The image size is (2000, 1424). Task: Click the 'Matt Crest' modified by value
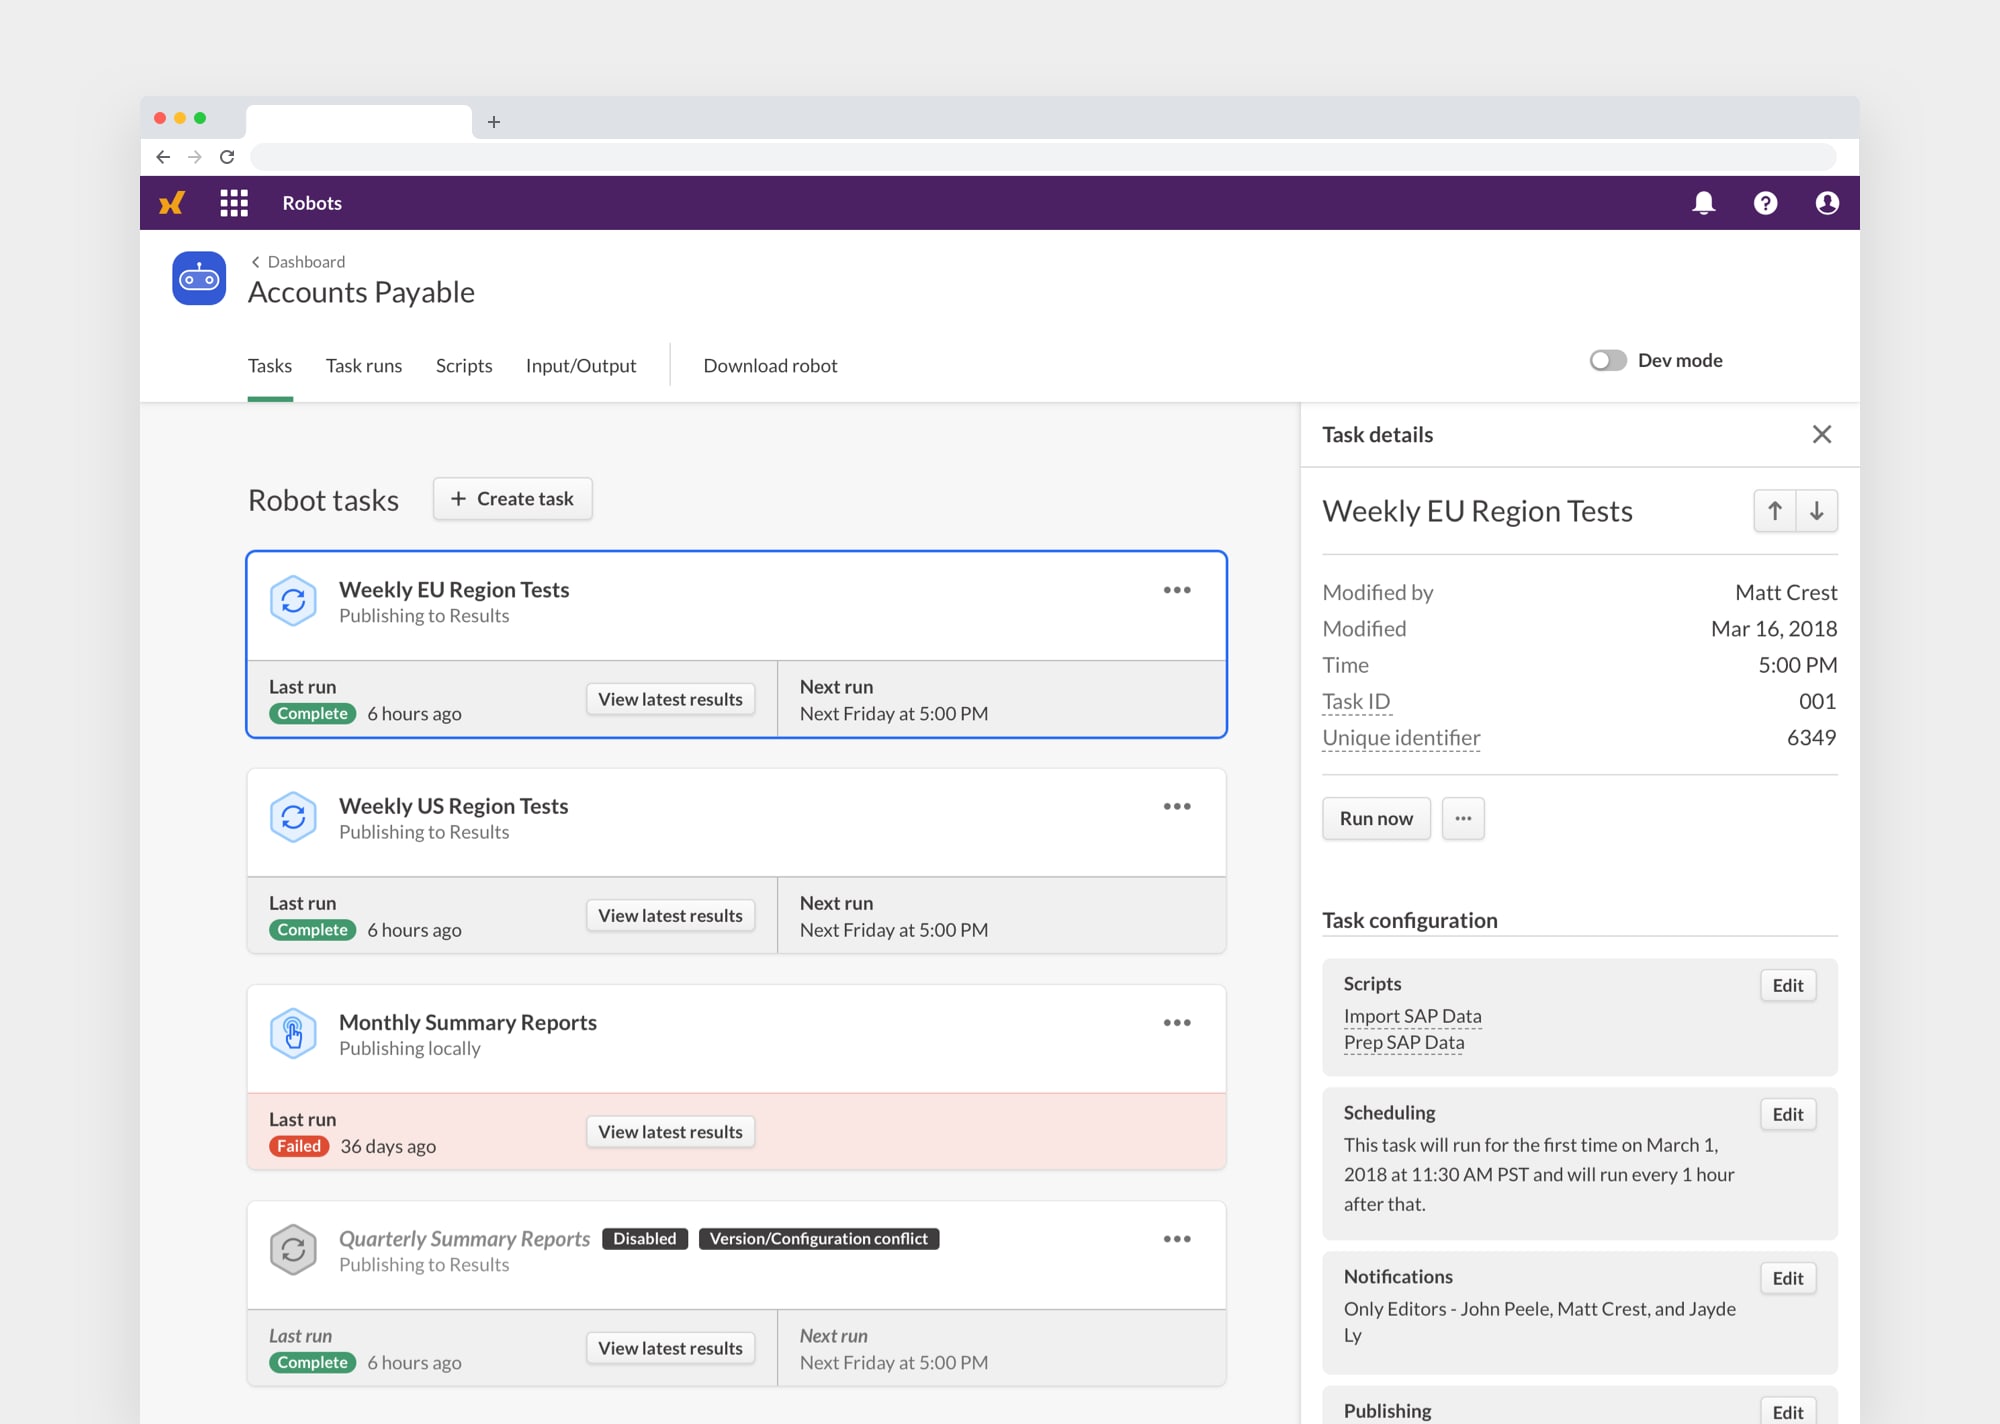pos(1786,593)
